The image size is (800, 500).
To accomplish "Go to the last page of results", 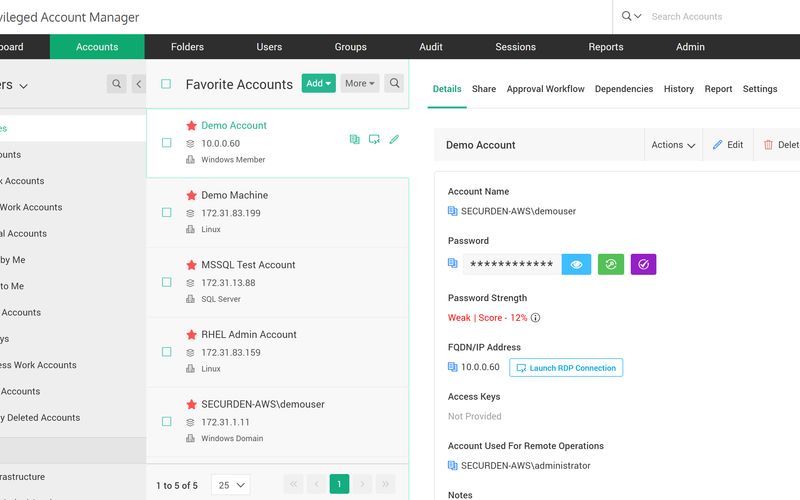I will coord(385,484).
